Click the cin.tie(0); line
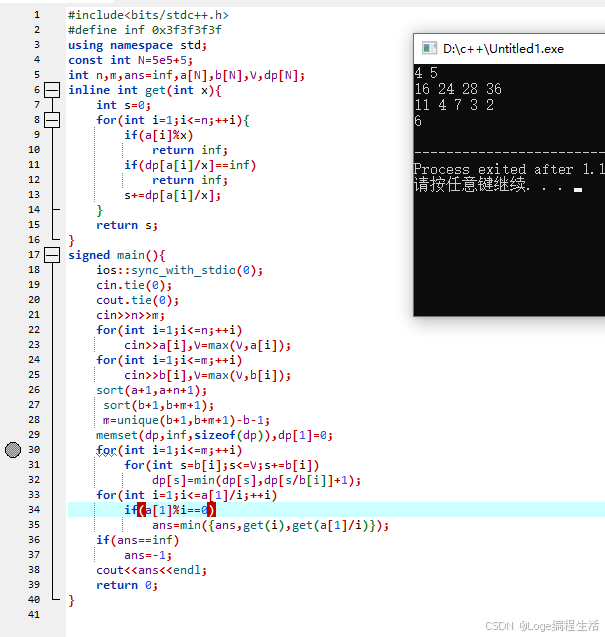Viewport: 605px width, 637px height. [x=134, y=285]
